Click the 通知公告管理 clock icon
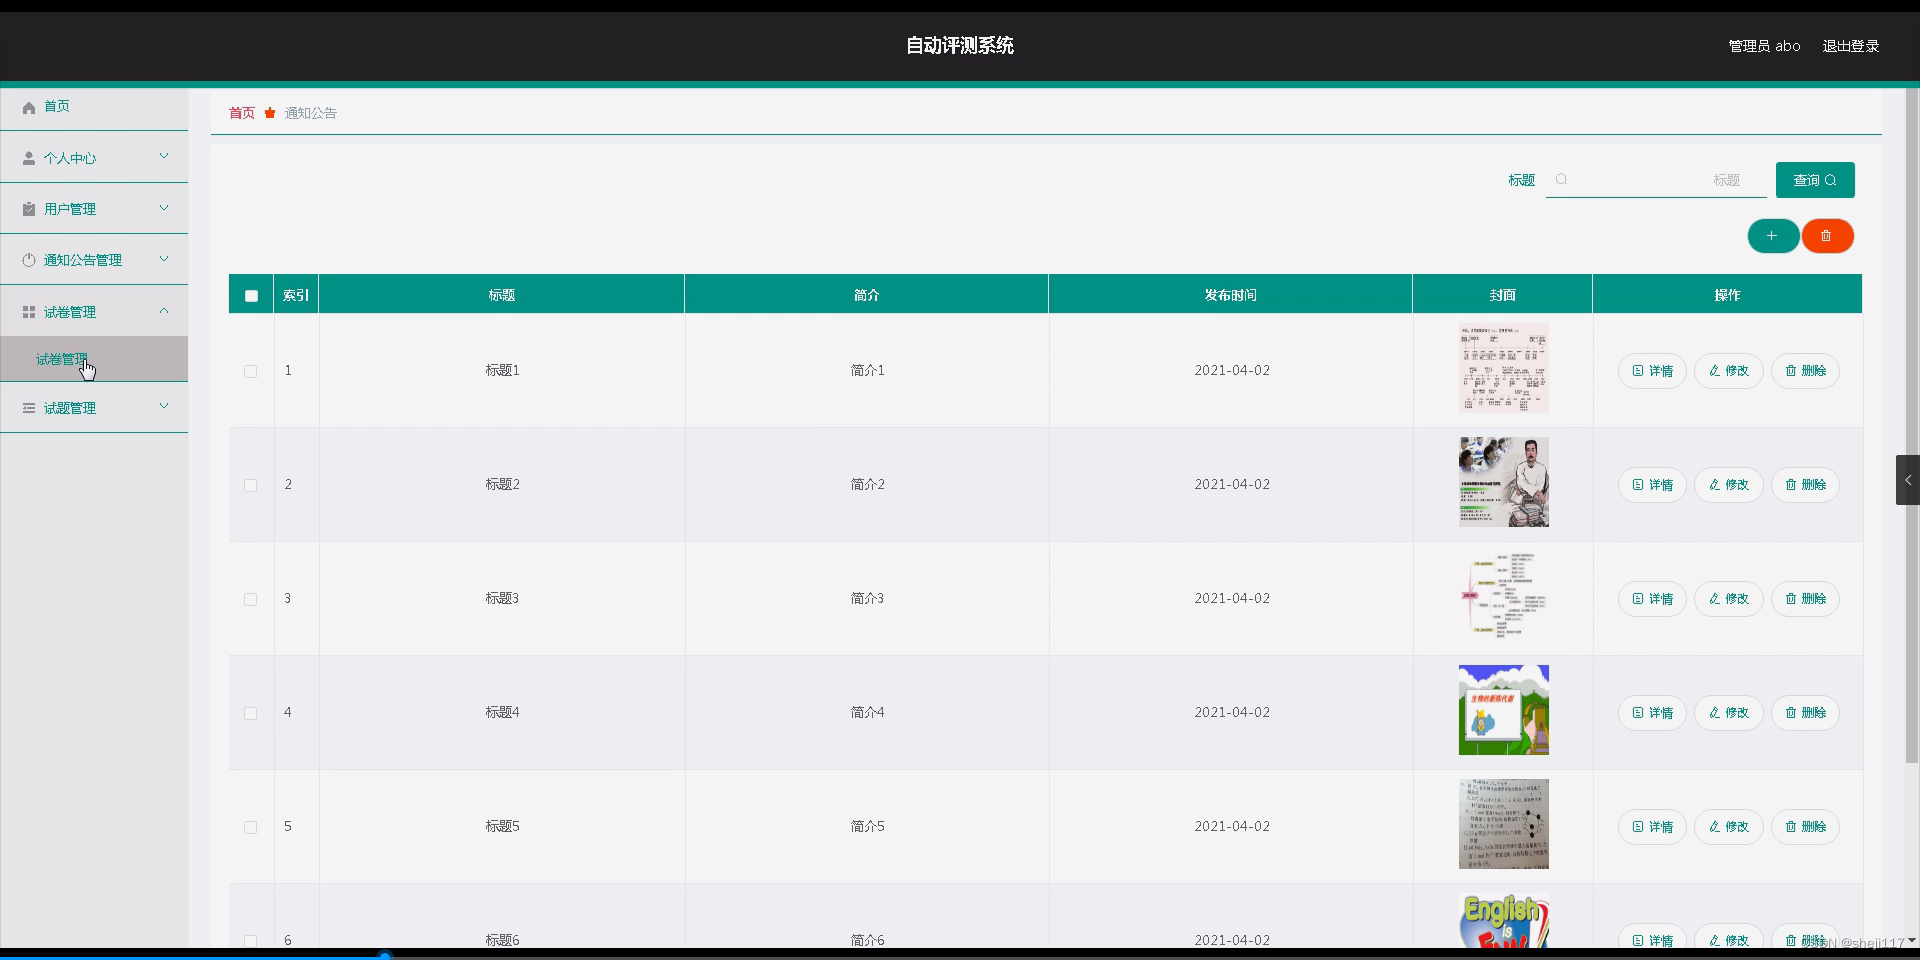Viewport: 1920px width, 960px height. pyautogui.click(x=28, y=259)
